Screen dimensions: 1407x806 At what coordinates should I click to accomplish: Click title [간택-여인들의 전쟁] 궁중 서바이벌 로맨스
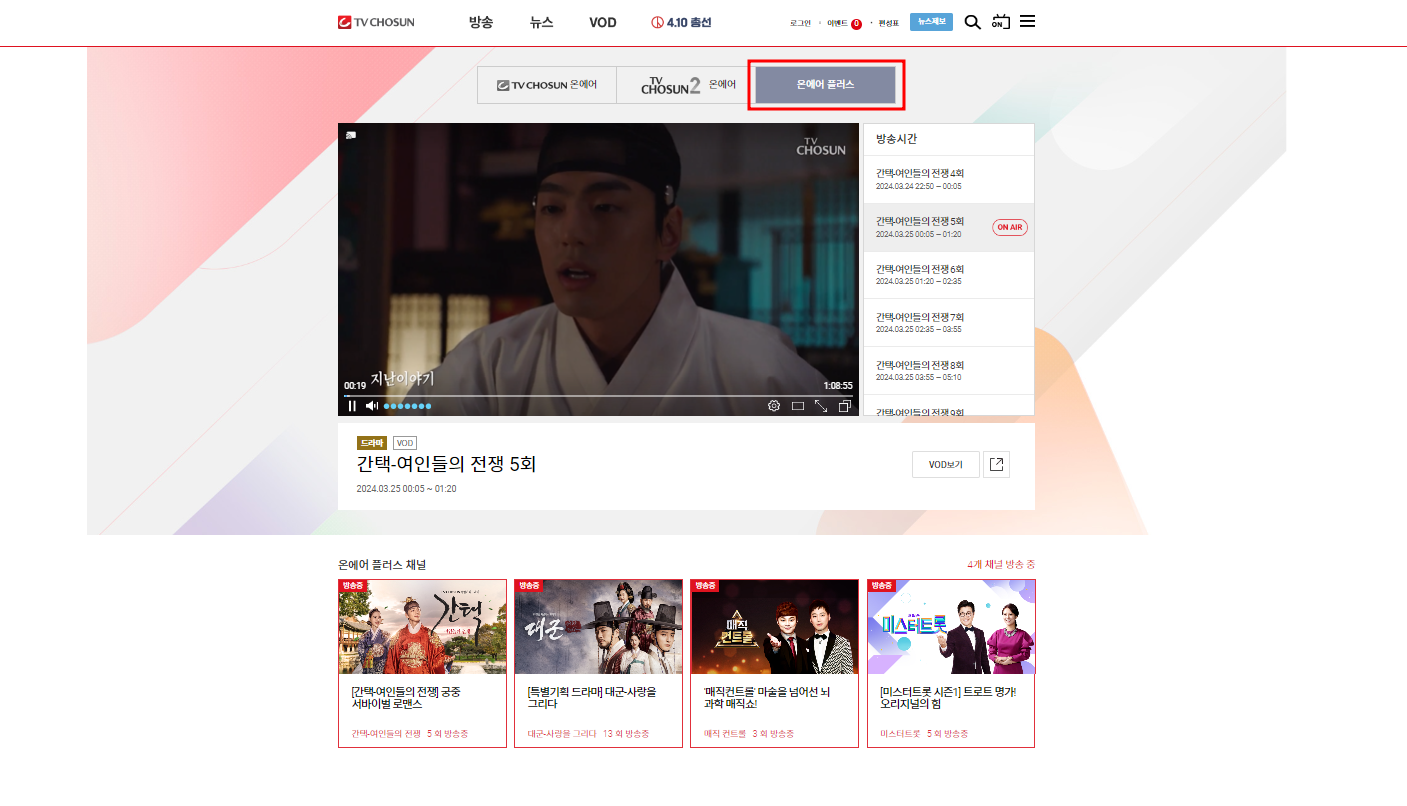[x=406, y=697]
